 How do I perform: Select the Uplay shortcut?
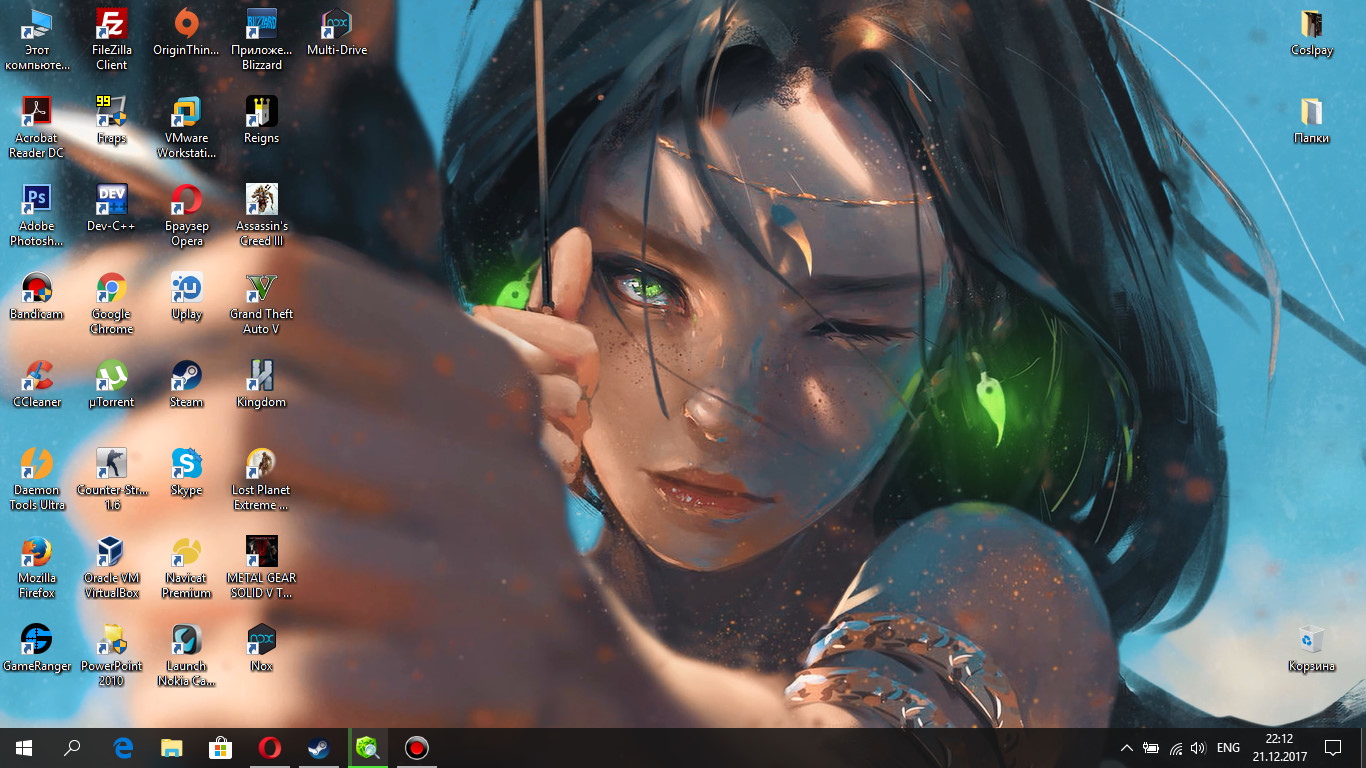(187, 297)
